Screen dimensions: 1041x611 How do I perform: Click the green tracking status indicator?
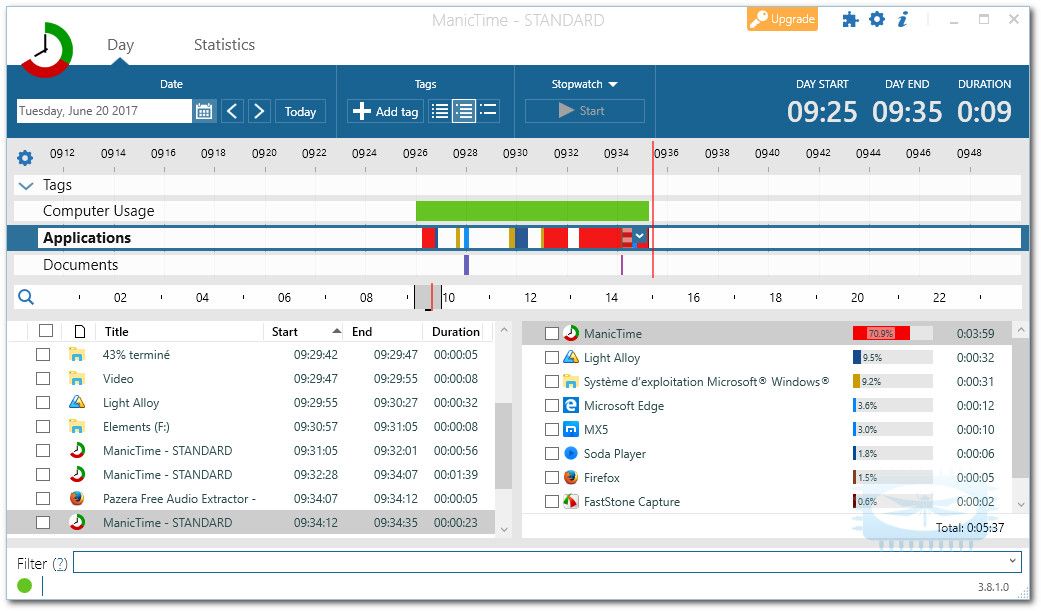tap(25, 586)
